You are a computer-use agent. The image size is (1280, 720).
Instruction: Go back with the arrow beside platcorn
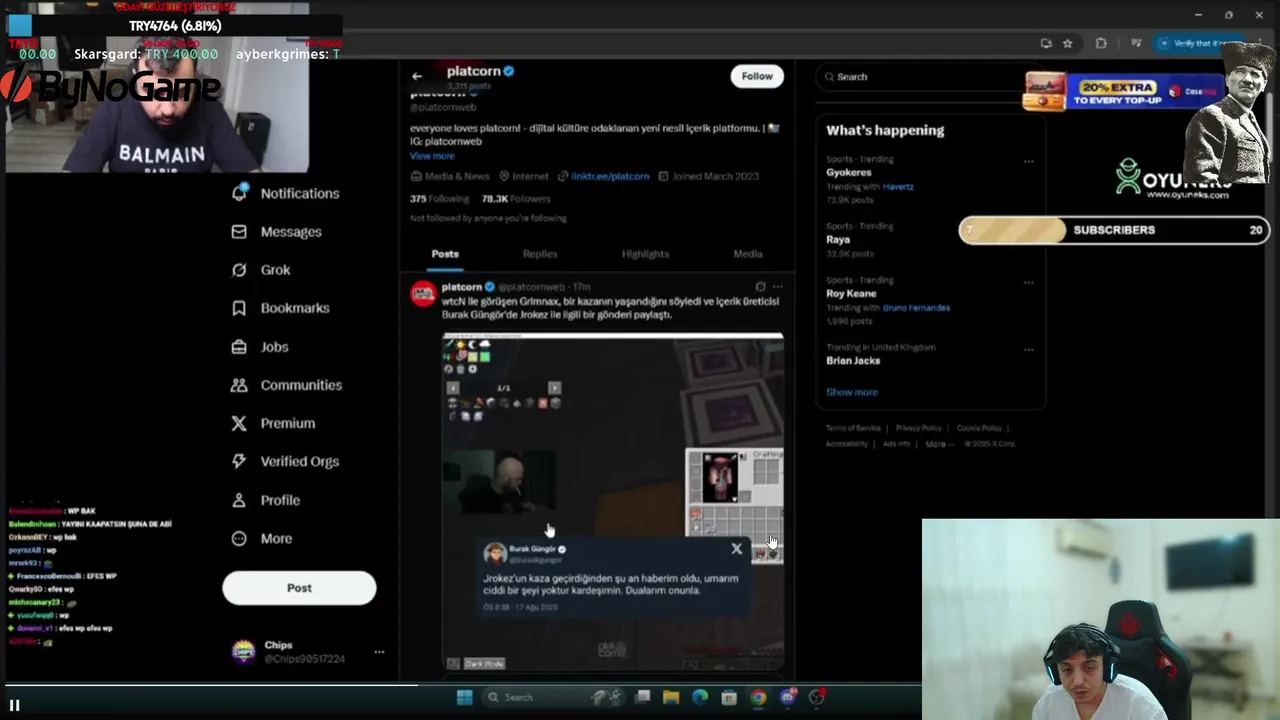(x=417, y=76)
